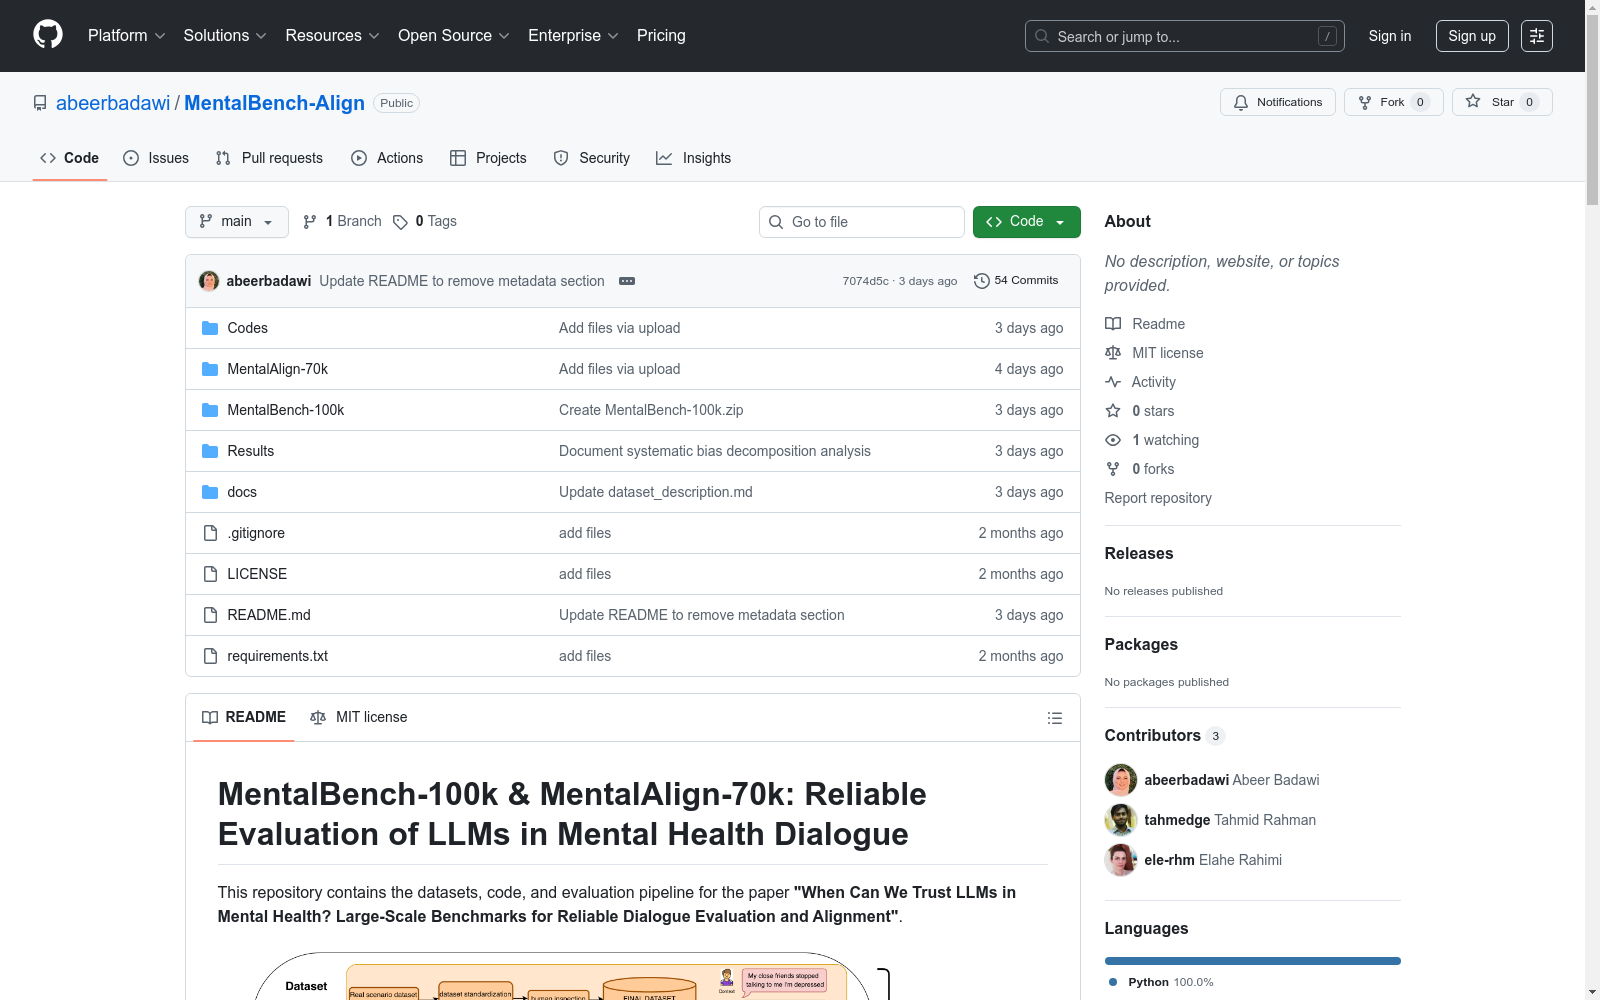Open the green Code dropdown button
Viewport: 1600px width, 1000px height.
1027,222
